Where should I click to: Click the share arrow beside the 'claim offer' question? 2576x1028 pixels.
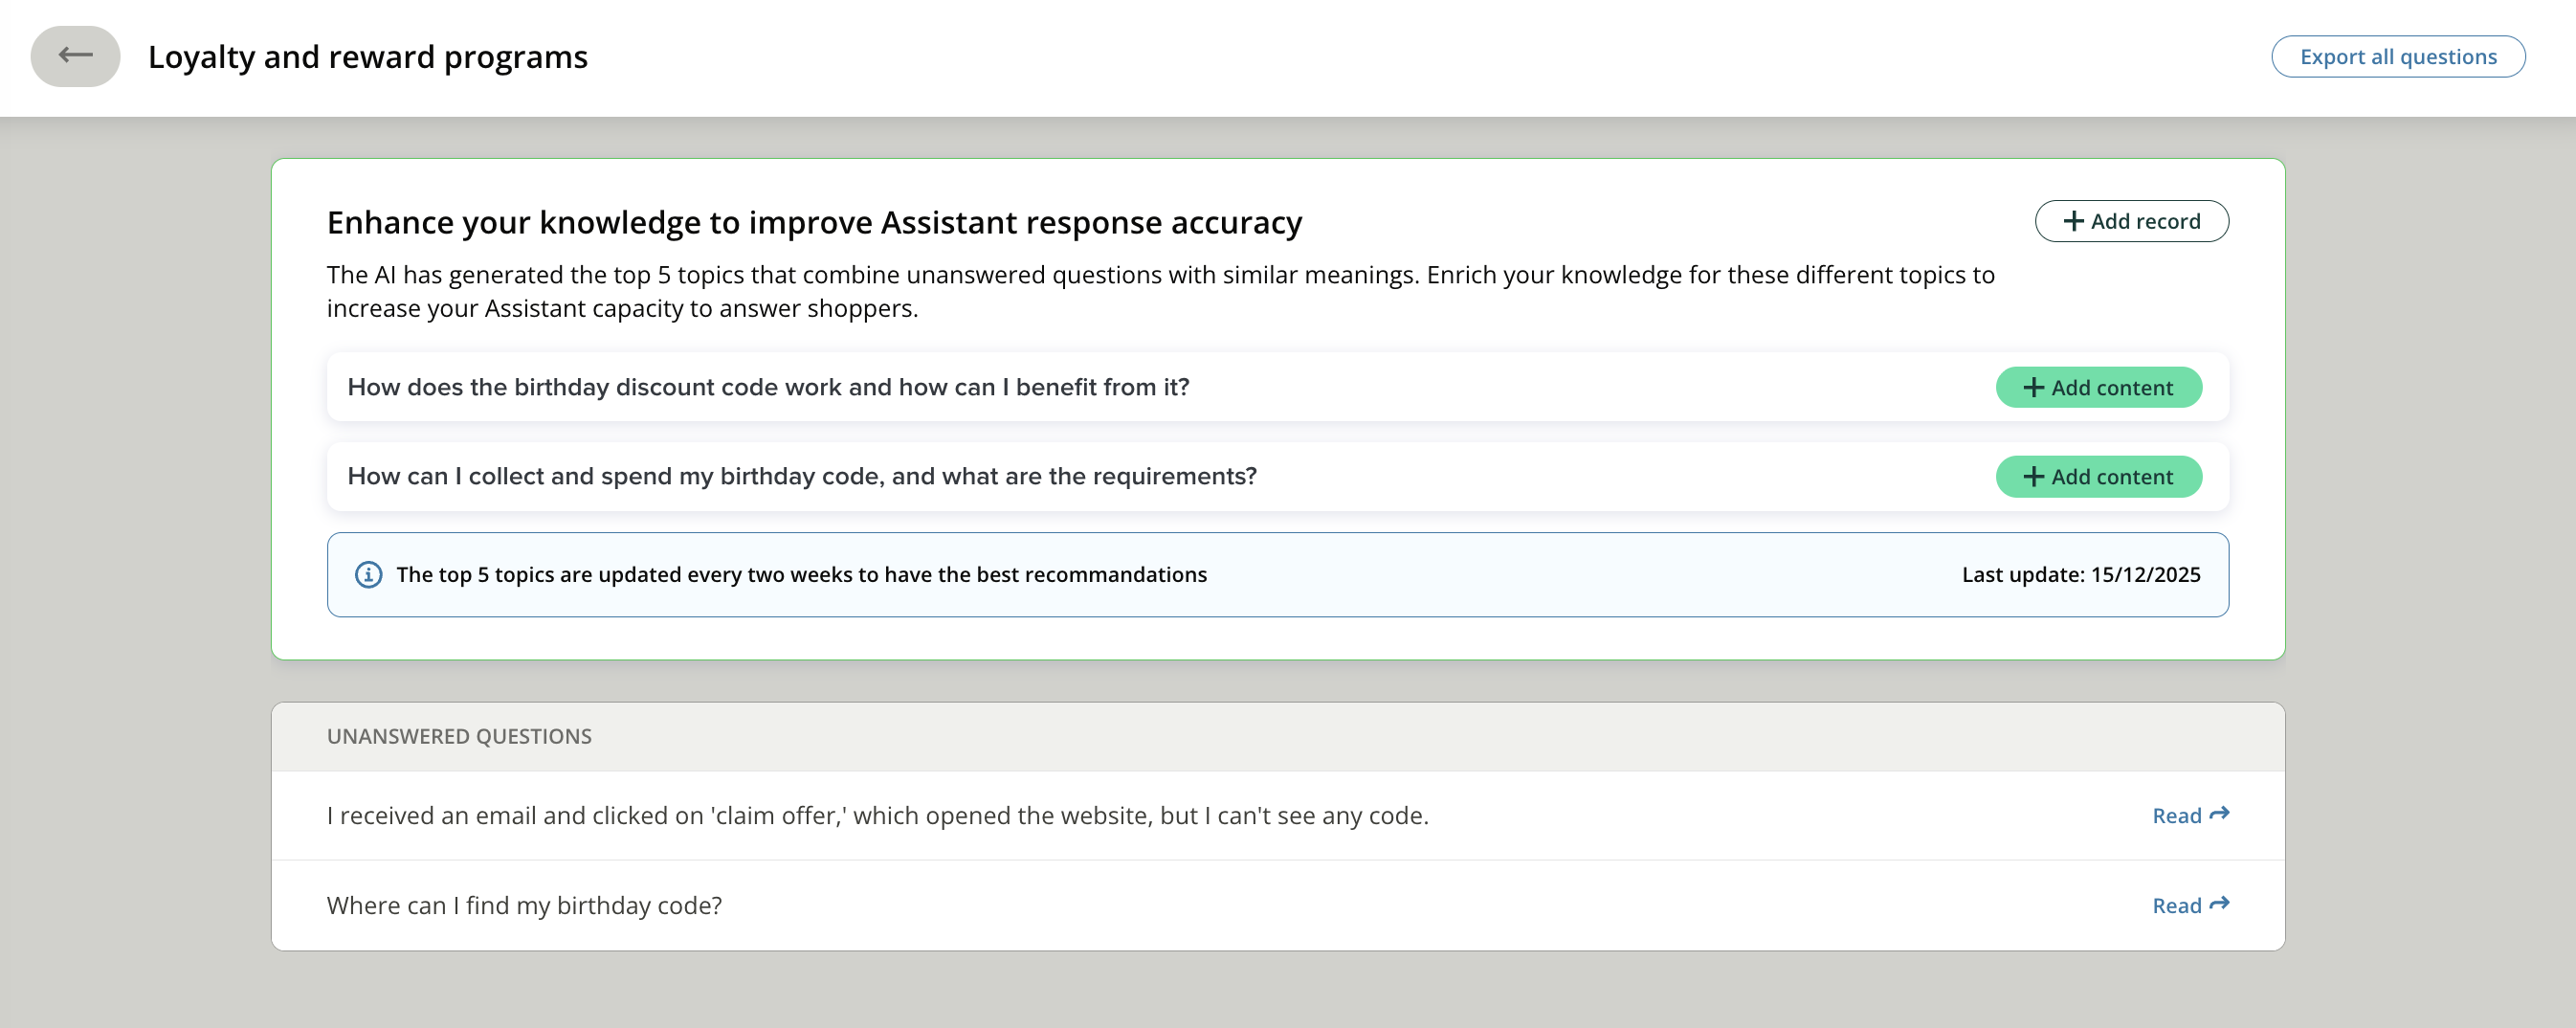coord(2220,814)
